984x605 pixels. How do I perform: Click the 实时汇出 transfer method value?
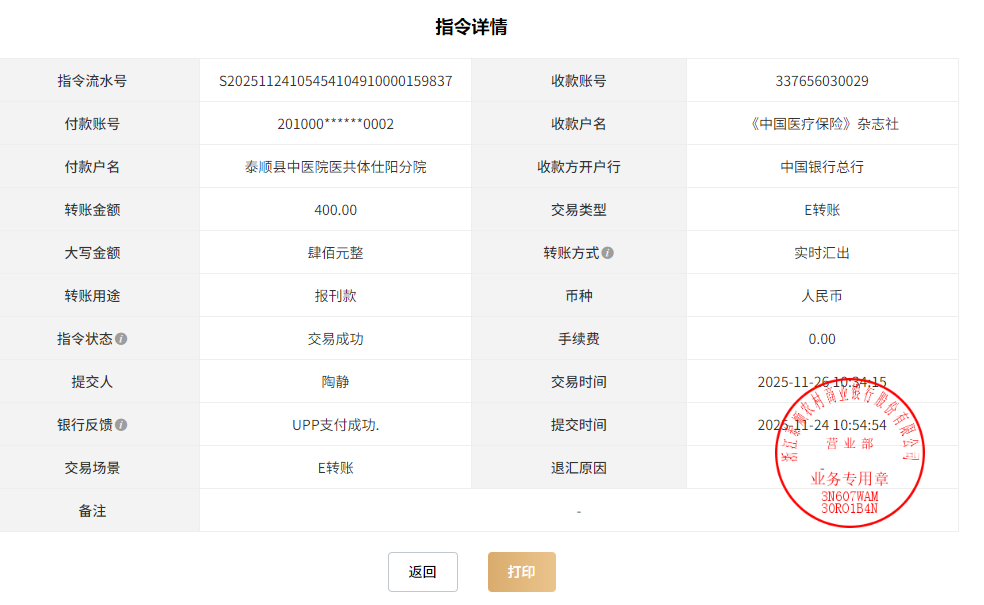pos(821,253)
